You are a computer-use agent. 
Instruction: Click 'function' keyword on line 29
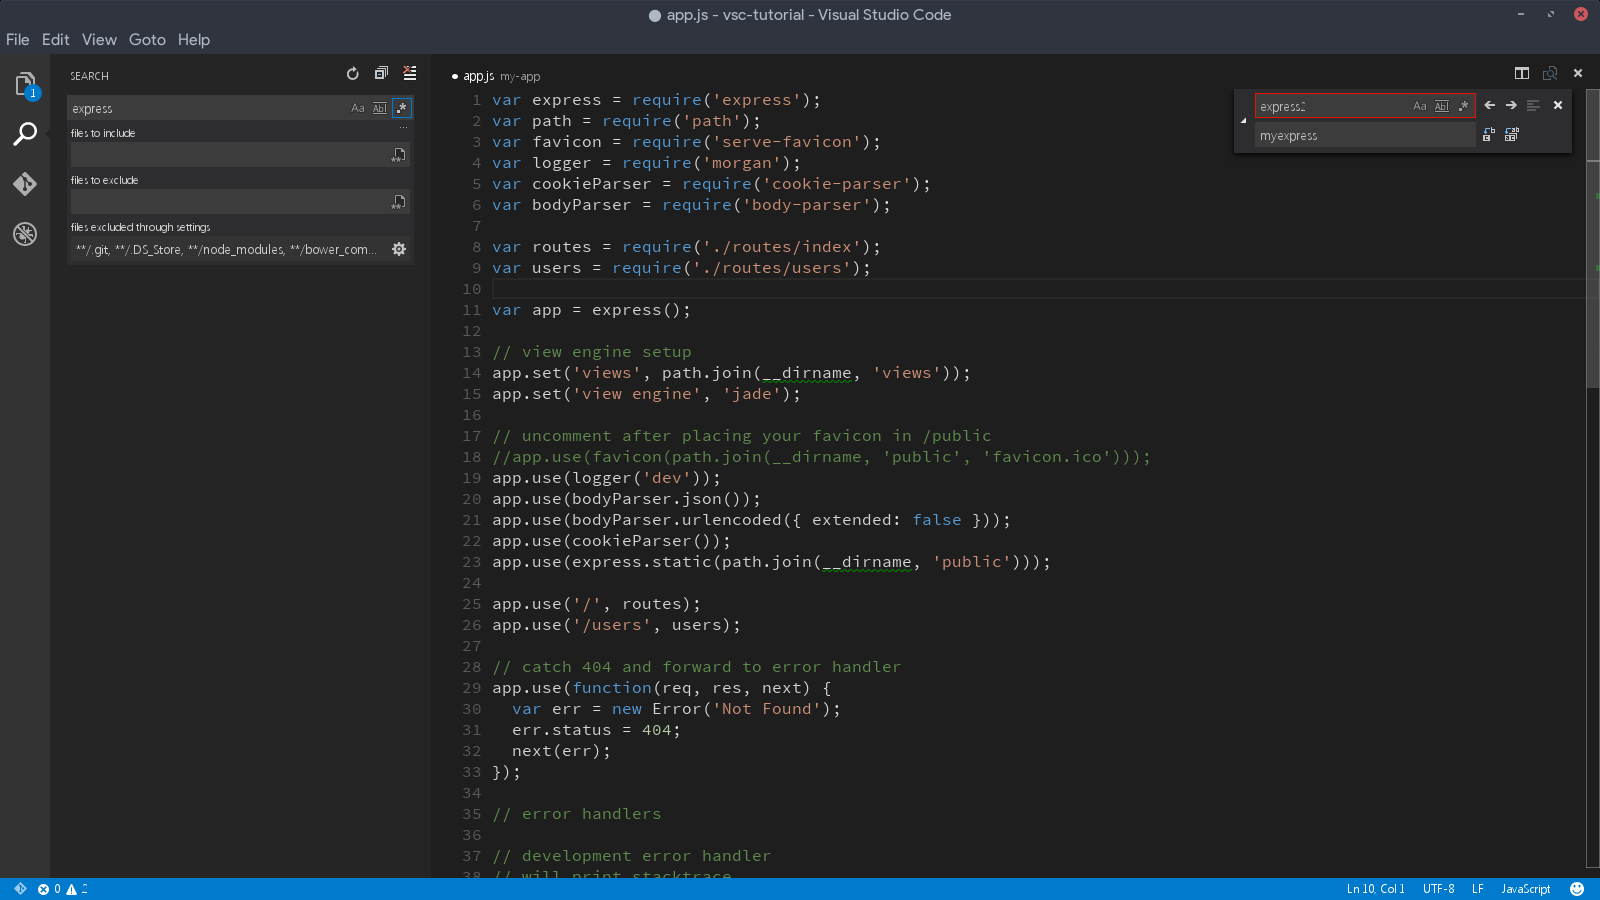pyautogui.click(x=611, y=688)
